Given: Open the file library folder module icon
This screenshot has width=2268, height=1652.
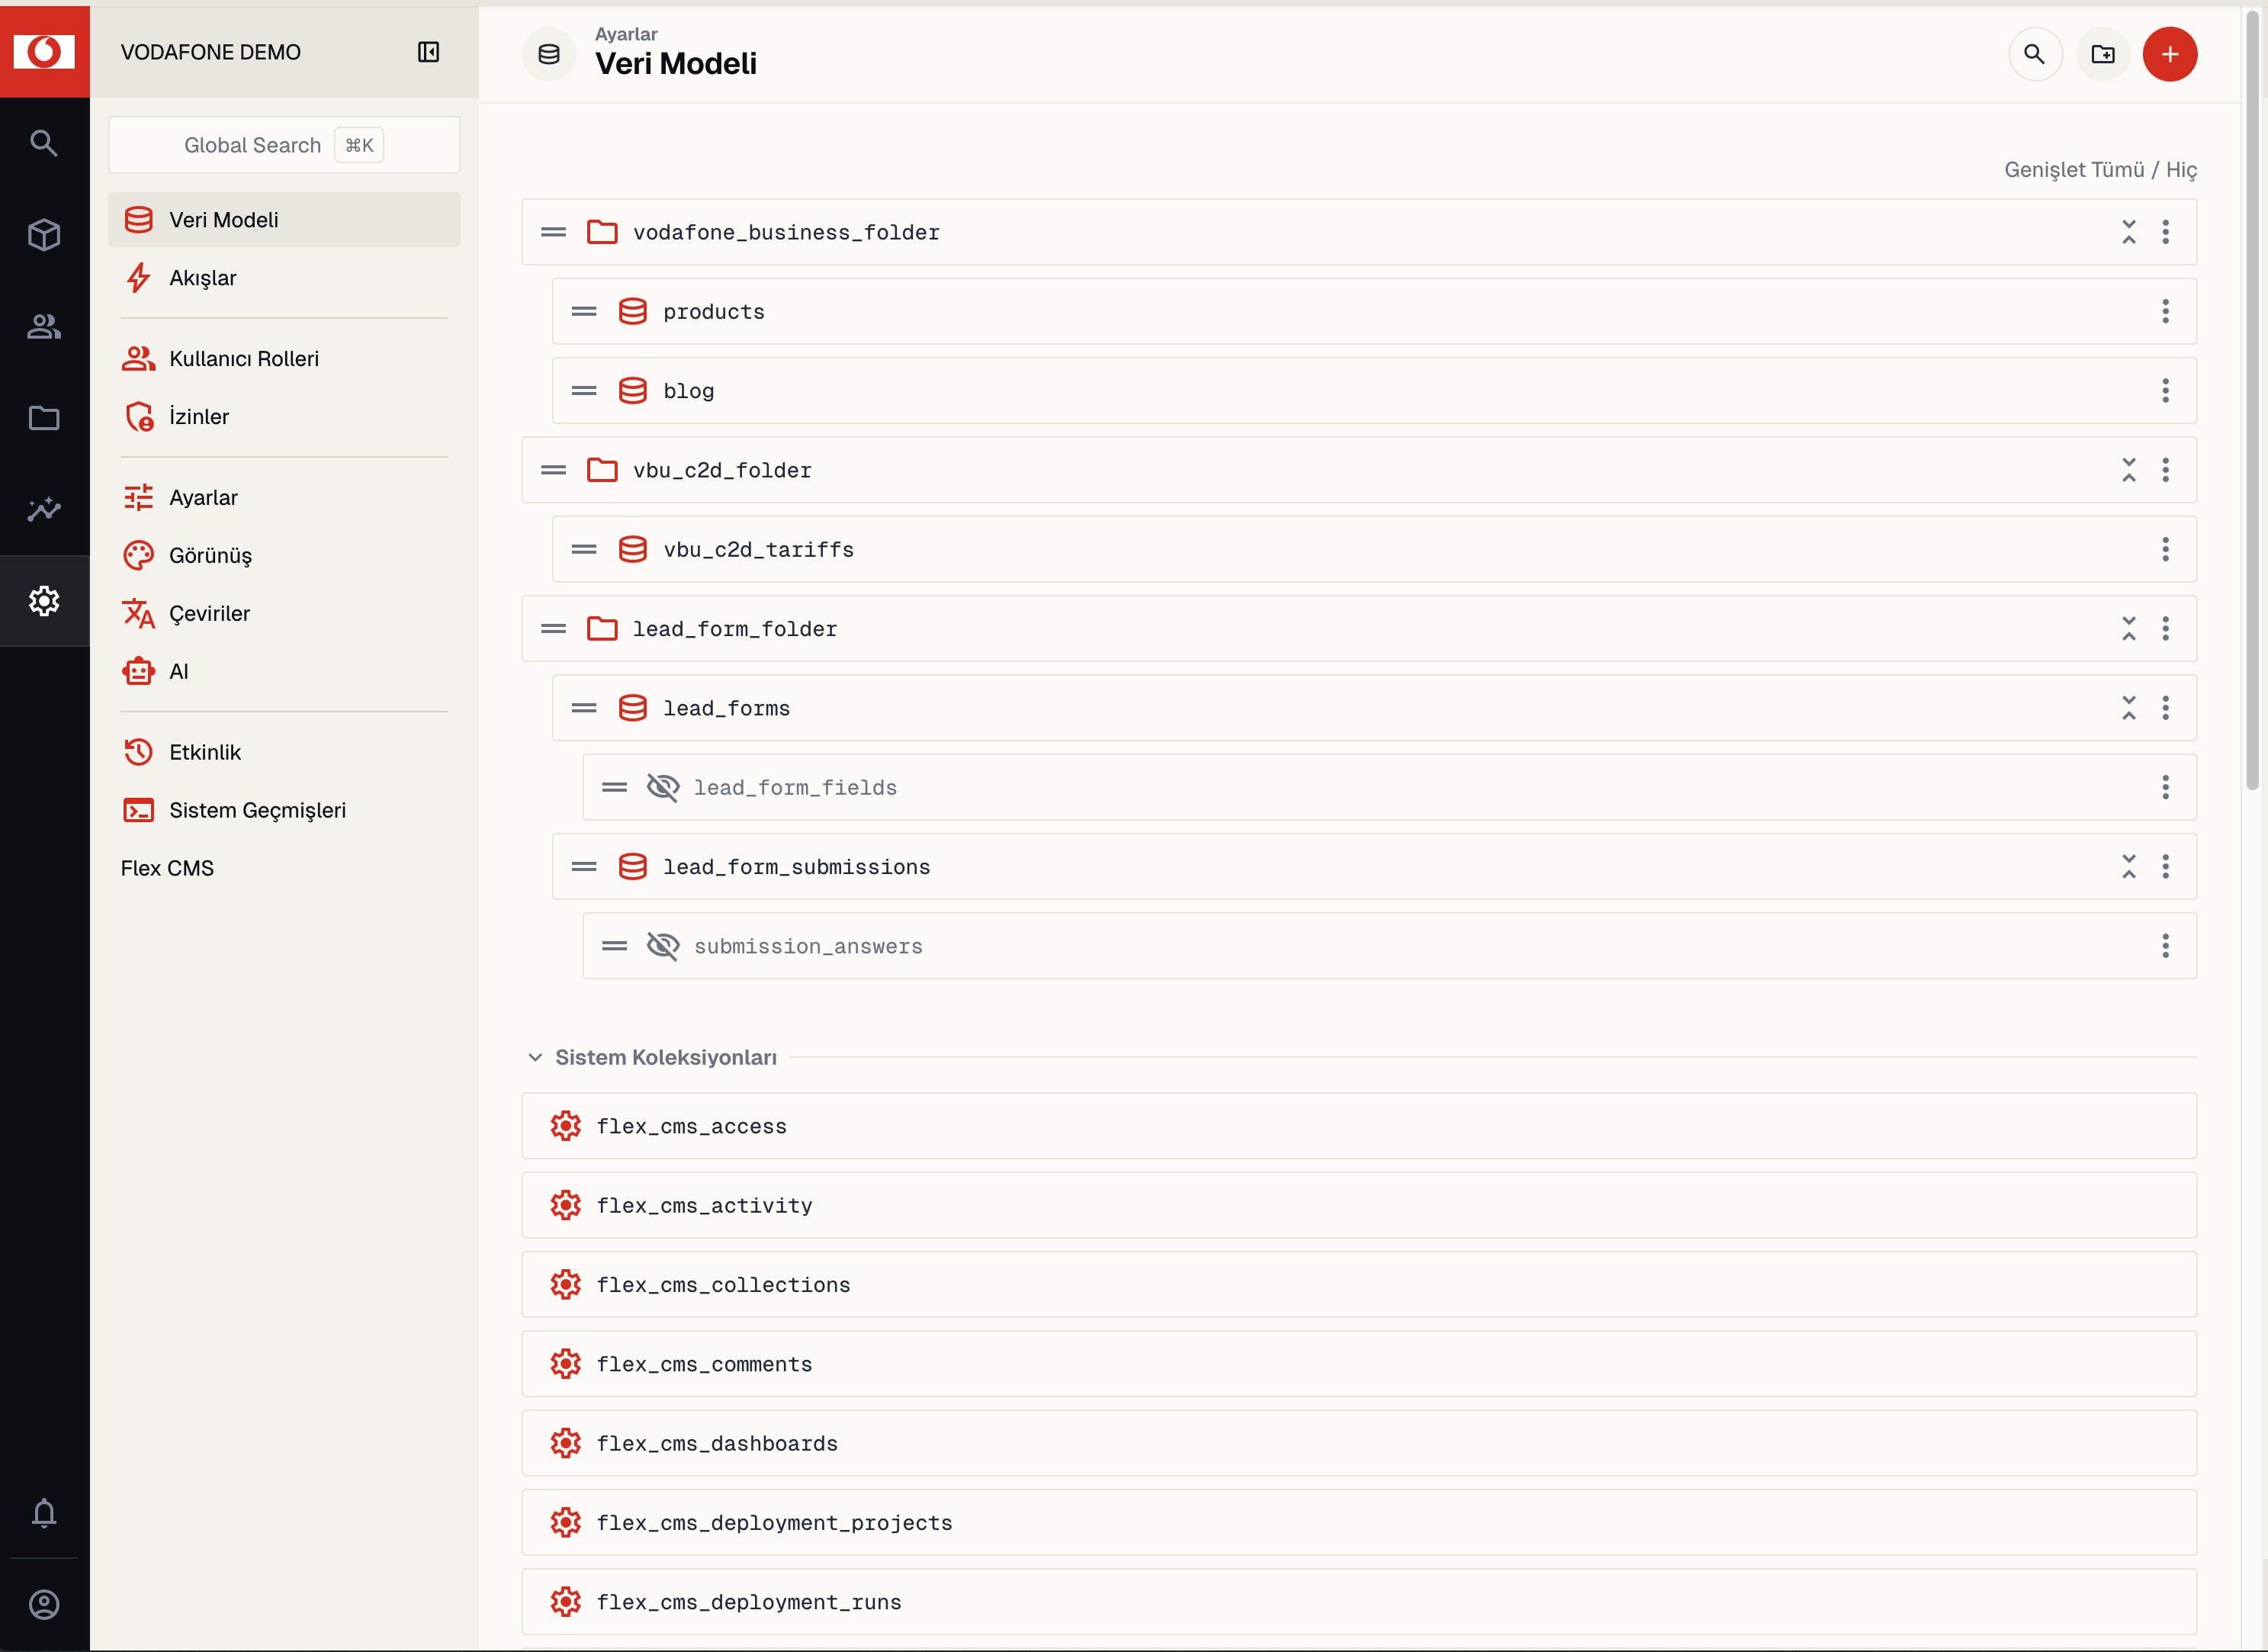Looking at the screenshot, I should (x=44, y=418).
